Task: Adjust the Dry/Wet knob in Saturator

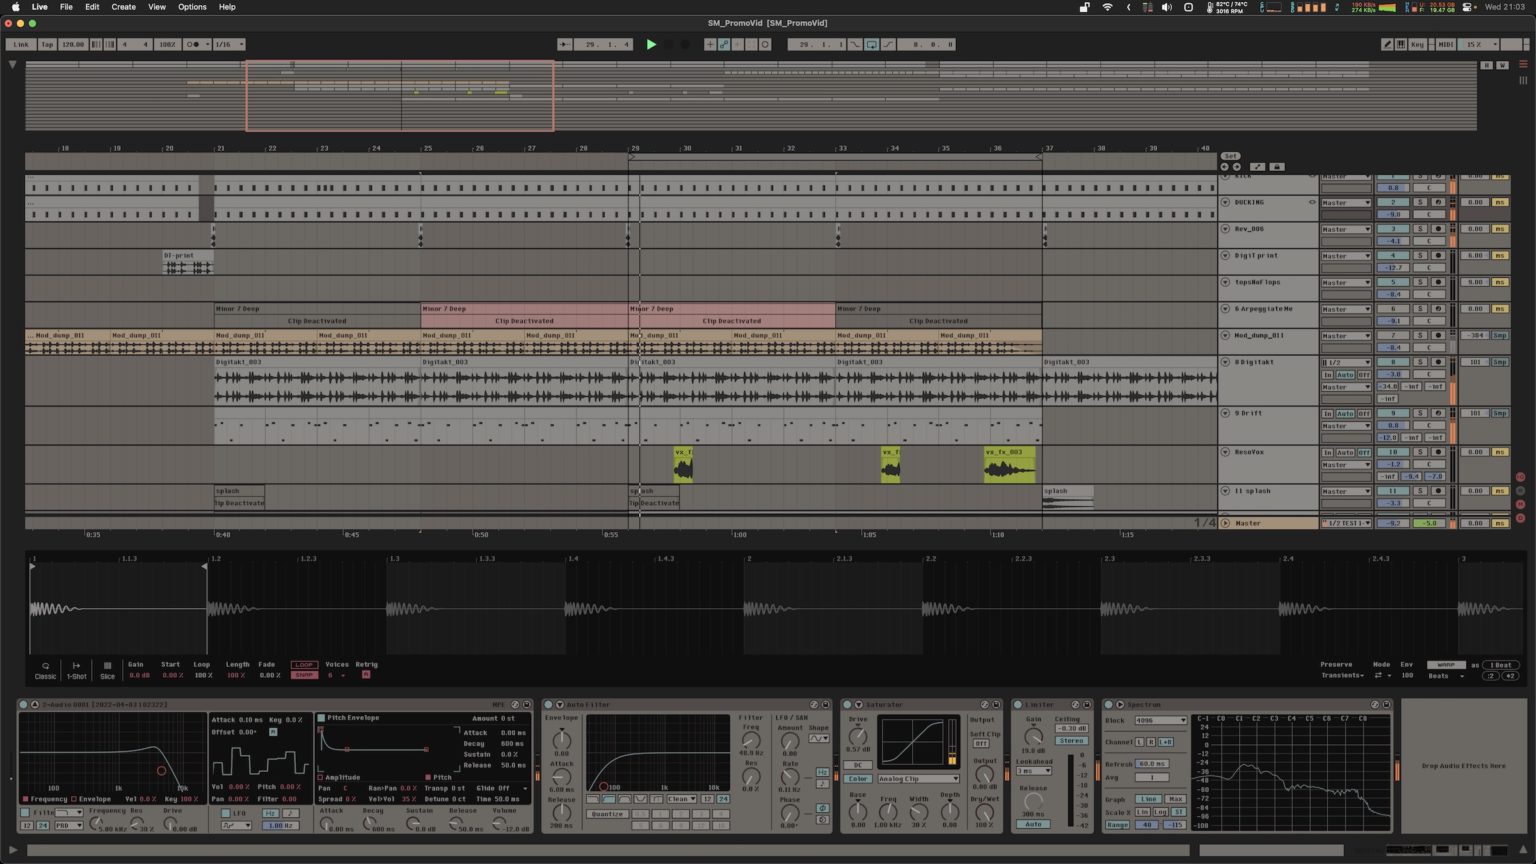Action: click(984, 812)
